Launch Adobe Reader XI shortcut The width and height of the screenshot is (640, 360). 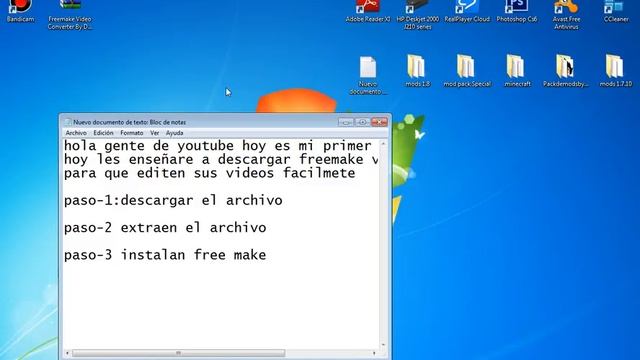pyautogui.click(x=368, y=11)
